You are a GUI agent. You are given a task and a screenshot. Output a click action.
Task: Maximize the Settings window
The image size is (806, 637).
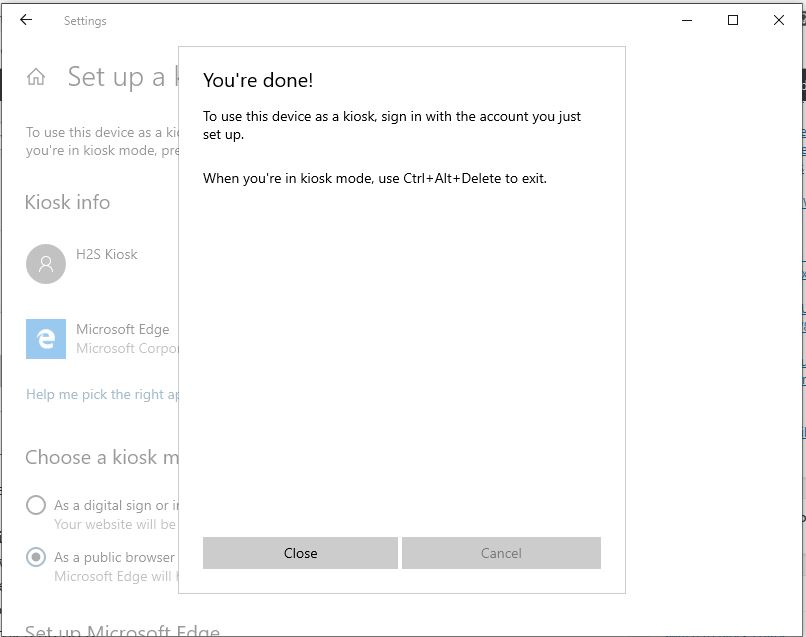click(731, 20)
